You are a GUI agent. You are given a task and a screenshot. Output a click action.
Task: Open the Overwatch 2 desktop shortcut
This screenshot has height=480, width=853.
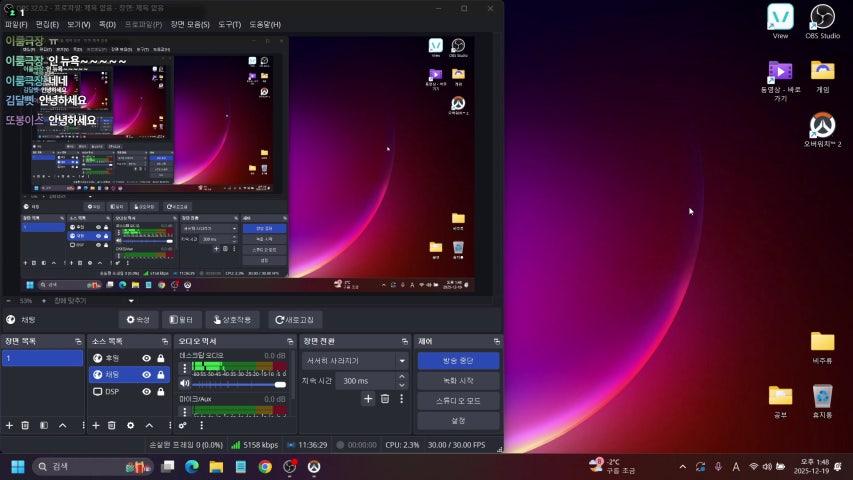[821, 126]
